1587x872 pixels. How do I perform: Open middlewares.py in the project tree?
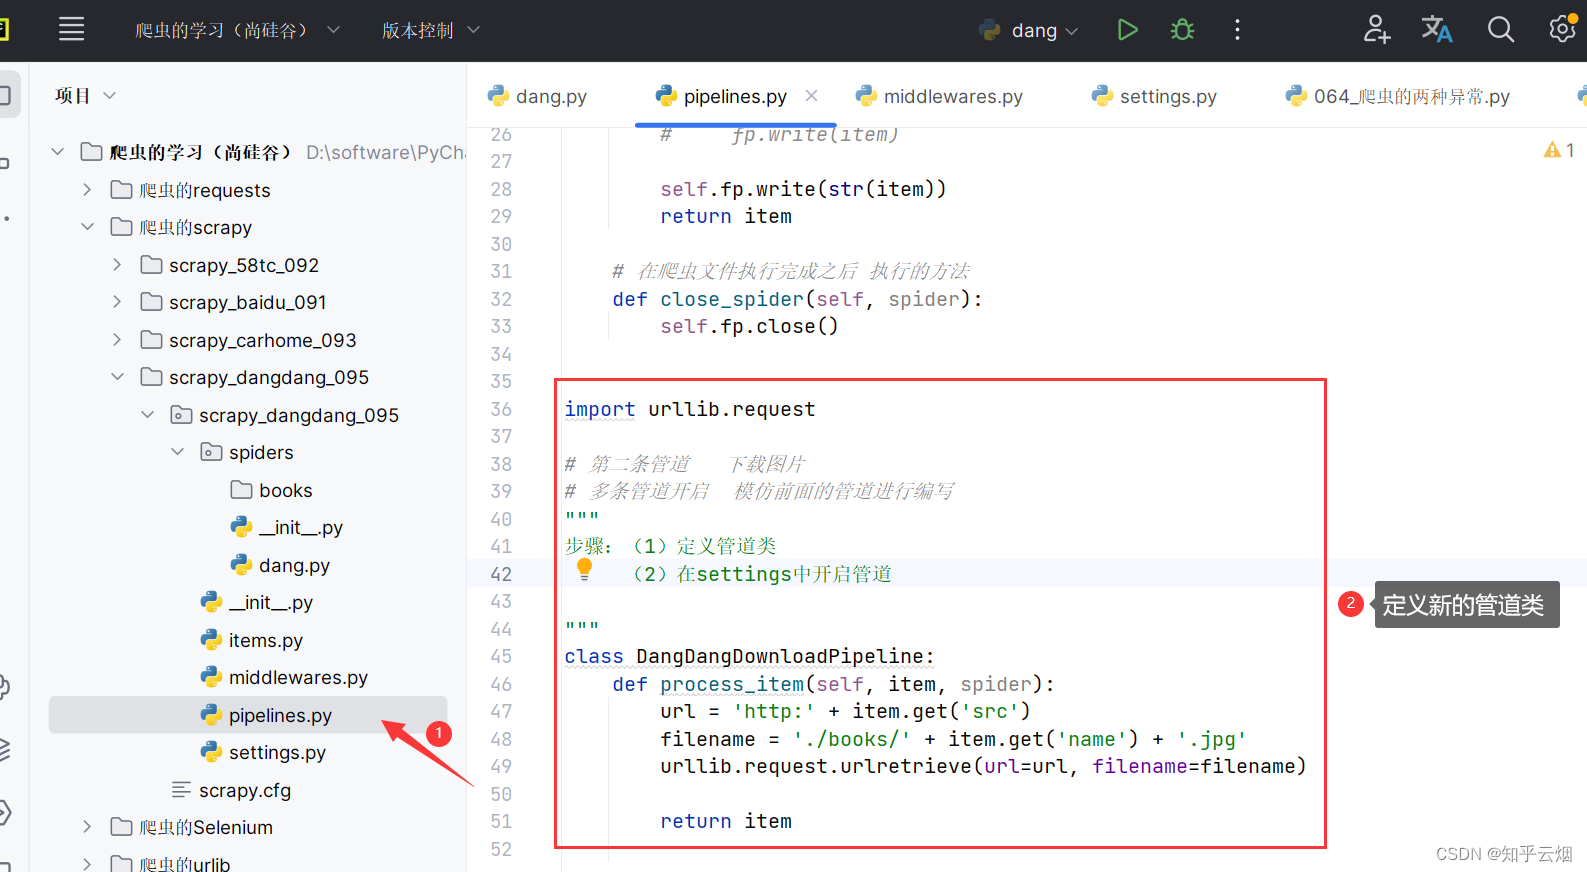283,677
